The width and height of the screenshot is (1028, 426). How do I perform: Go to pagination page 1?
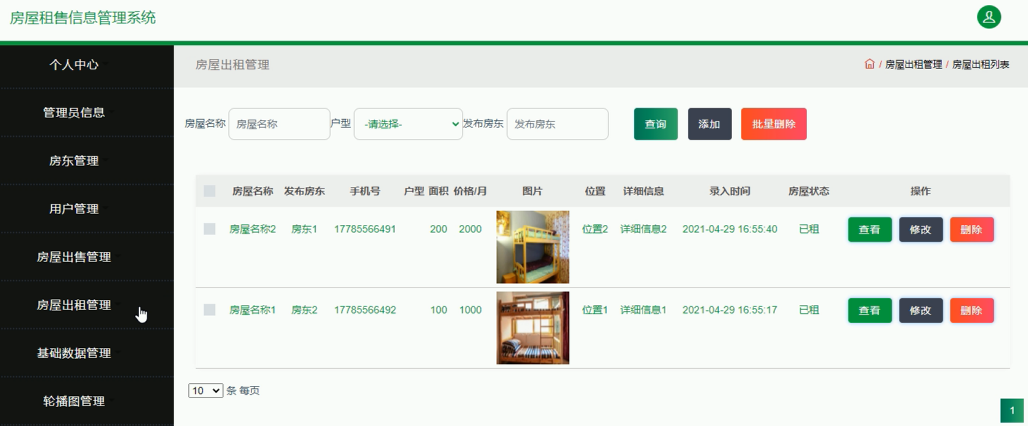click(1012, 410)
